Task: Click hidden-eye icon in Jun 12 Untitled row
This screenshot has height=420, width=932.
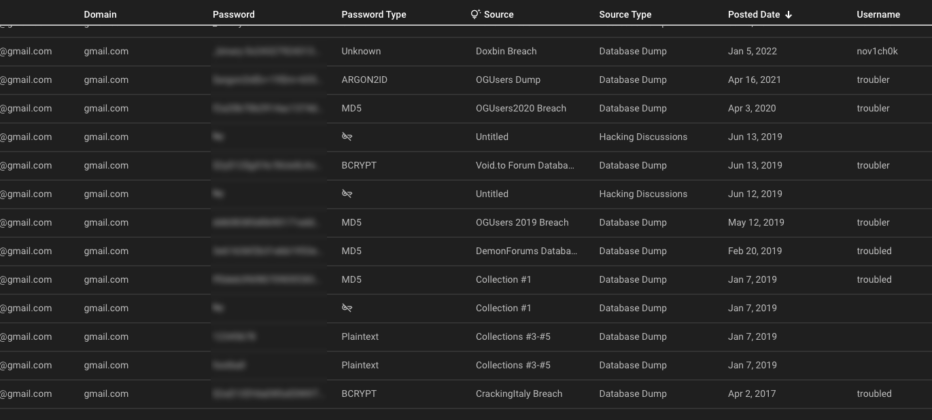Action: [347, 194]
